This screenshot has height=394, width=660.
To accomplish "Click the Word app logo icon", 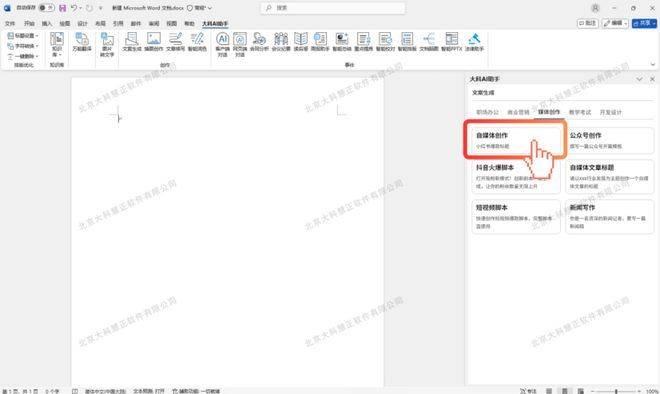I will [x=7, y=8].
